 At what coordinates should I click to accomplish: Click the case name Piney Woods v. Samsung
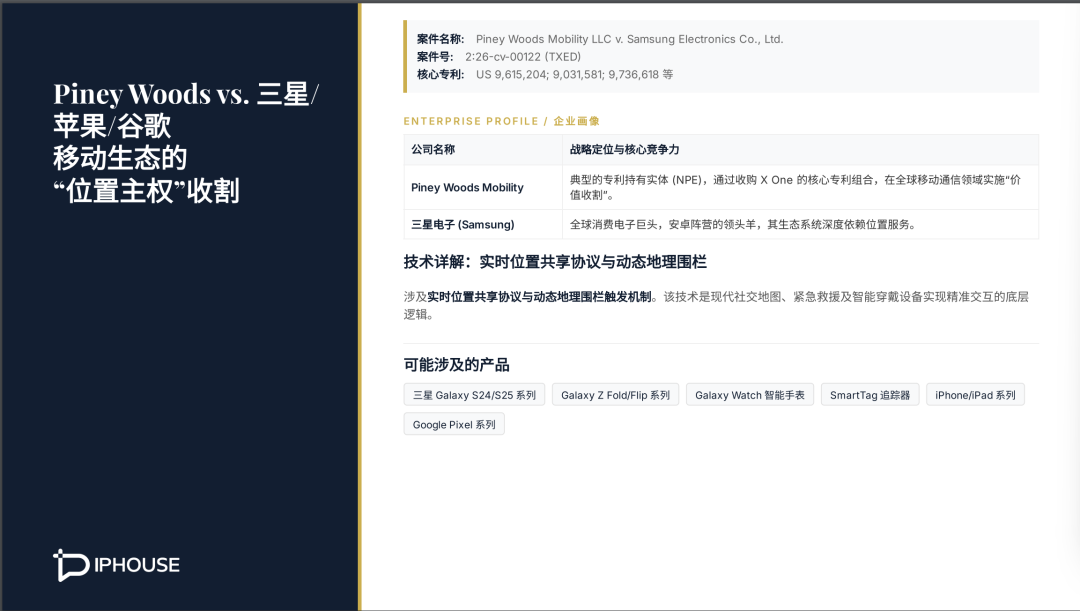point(629,39)
